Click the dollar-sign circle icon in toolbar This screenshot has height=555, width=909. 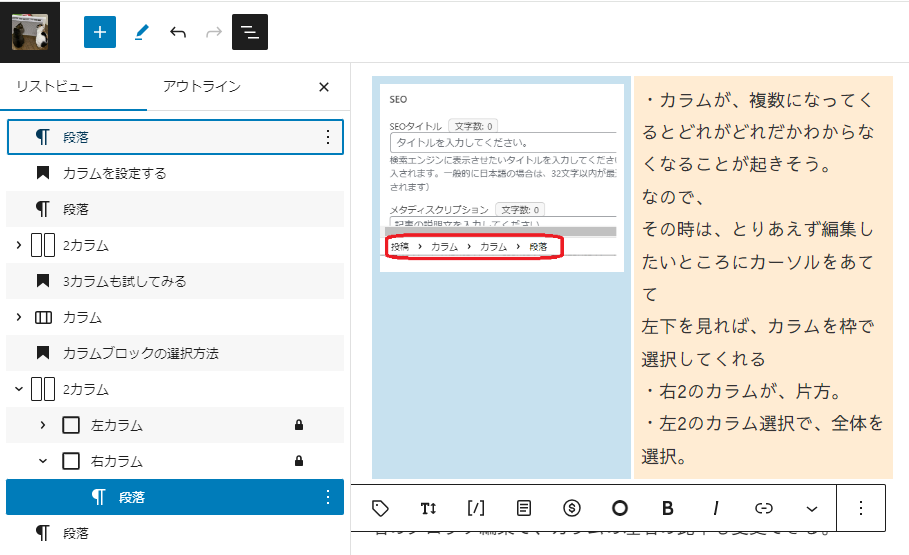572,508
